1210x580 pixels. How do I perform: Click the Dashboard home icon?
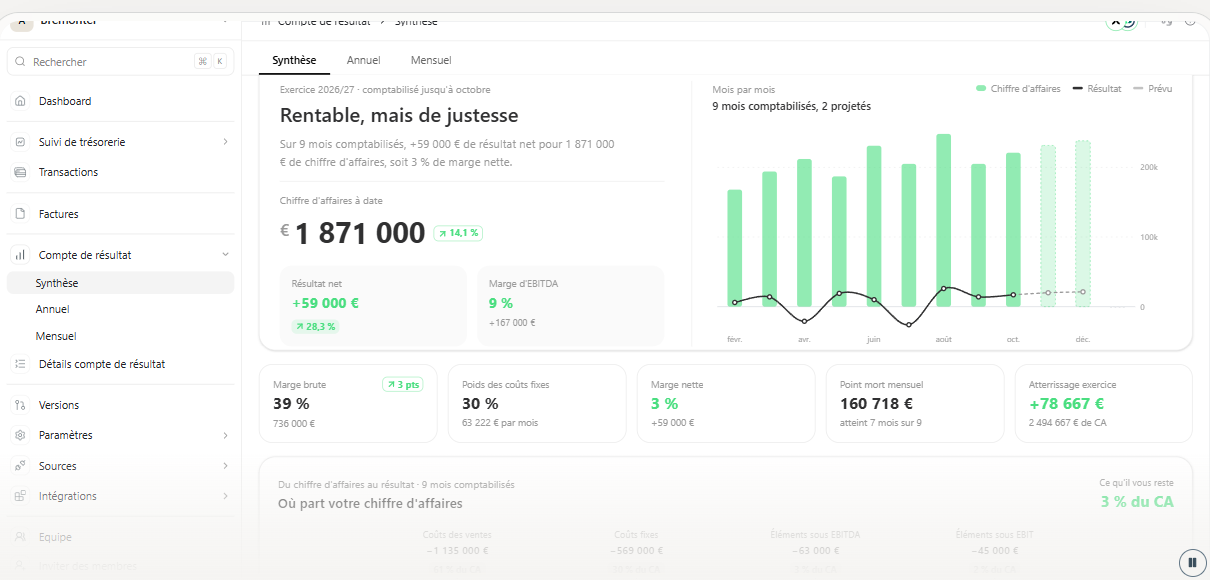point(20,101)
